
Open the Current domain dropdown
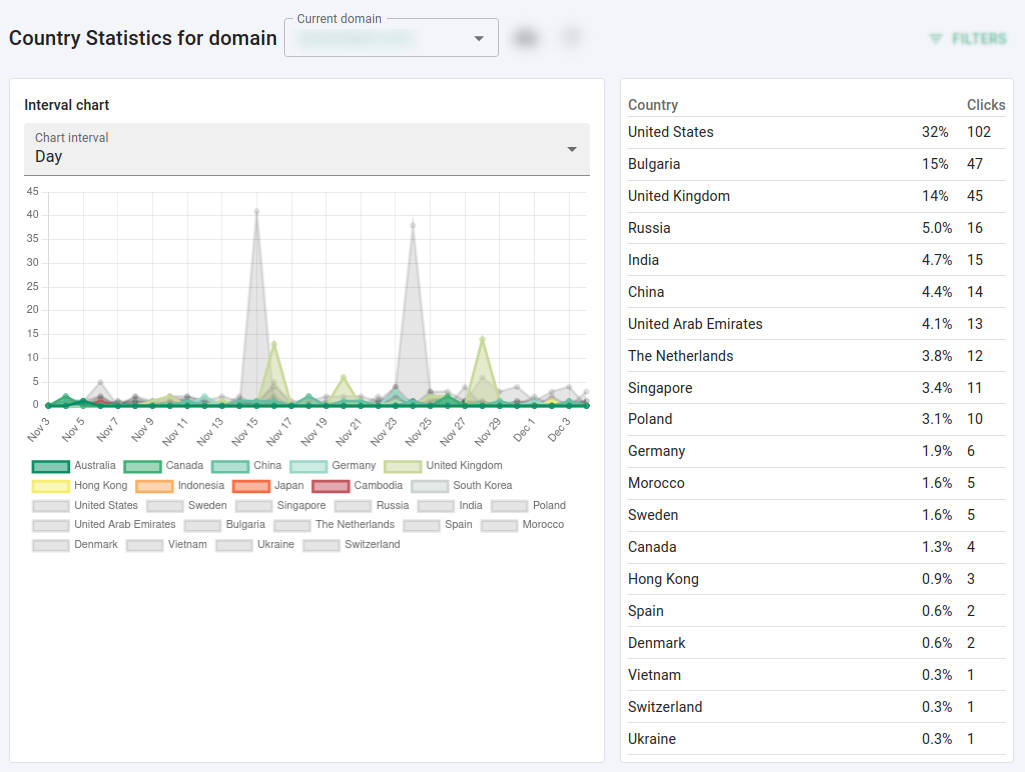tap(390, 37)
